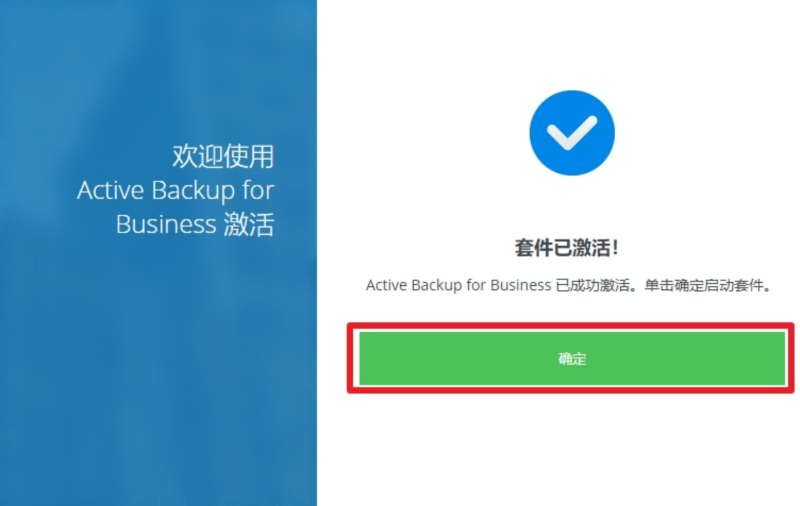The width and height of the screenshot is (800, 506).
Task: Click blank blue area beneath welcome title
Action: [x=158, y=367]
